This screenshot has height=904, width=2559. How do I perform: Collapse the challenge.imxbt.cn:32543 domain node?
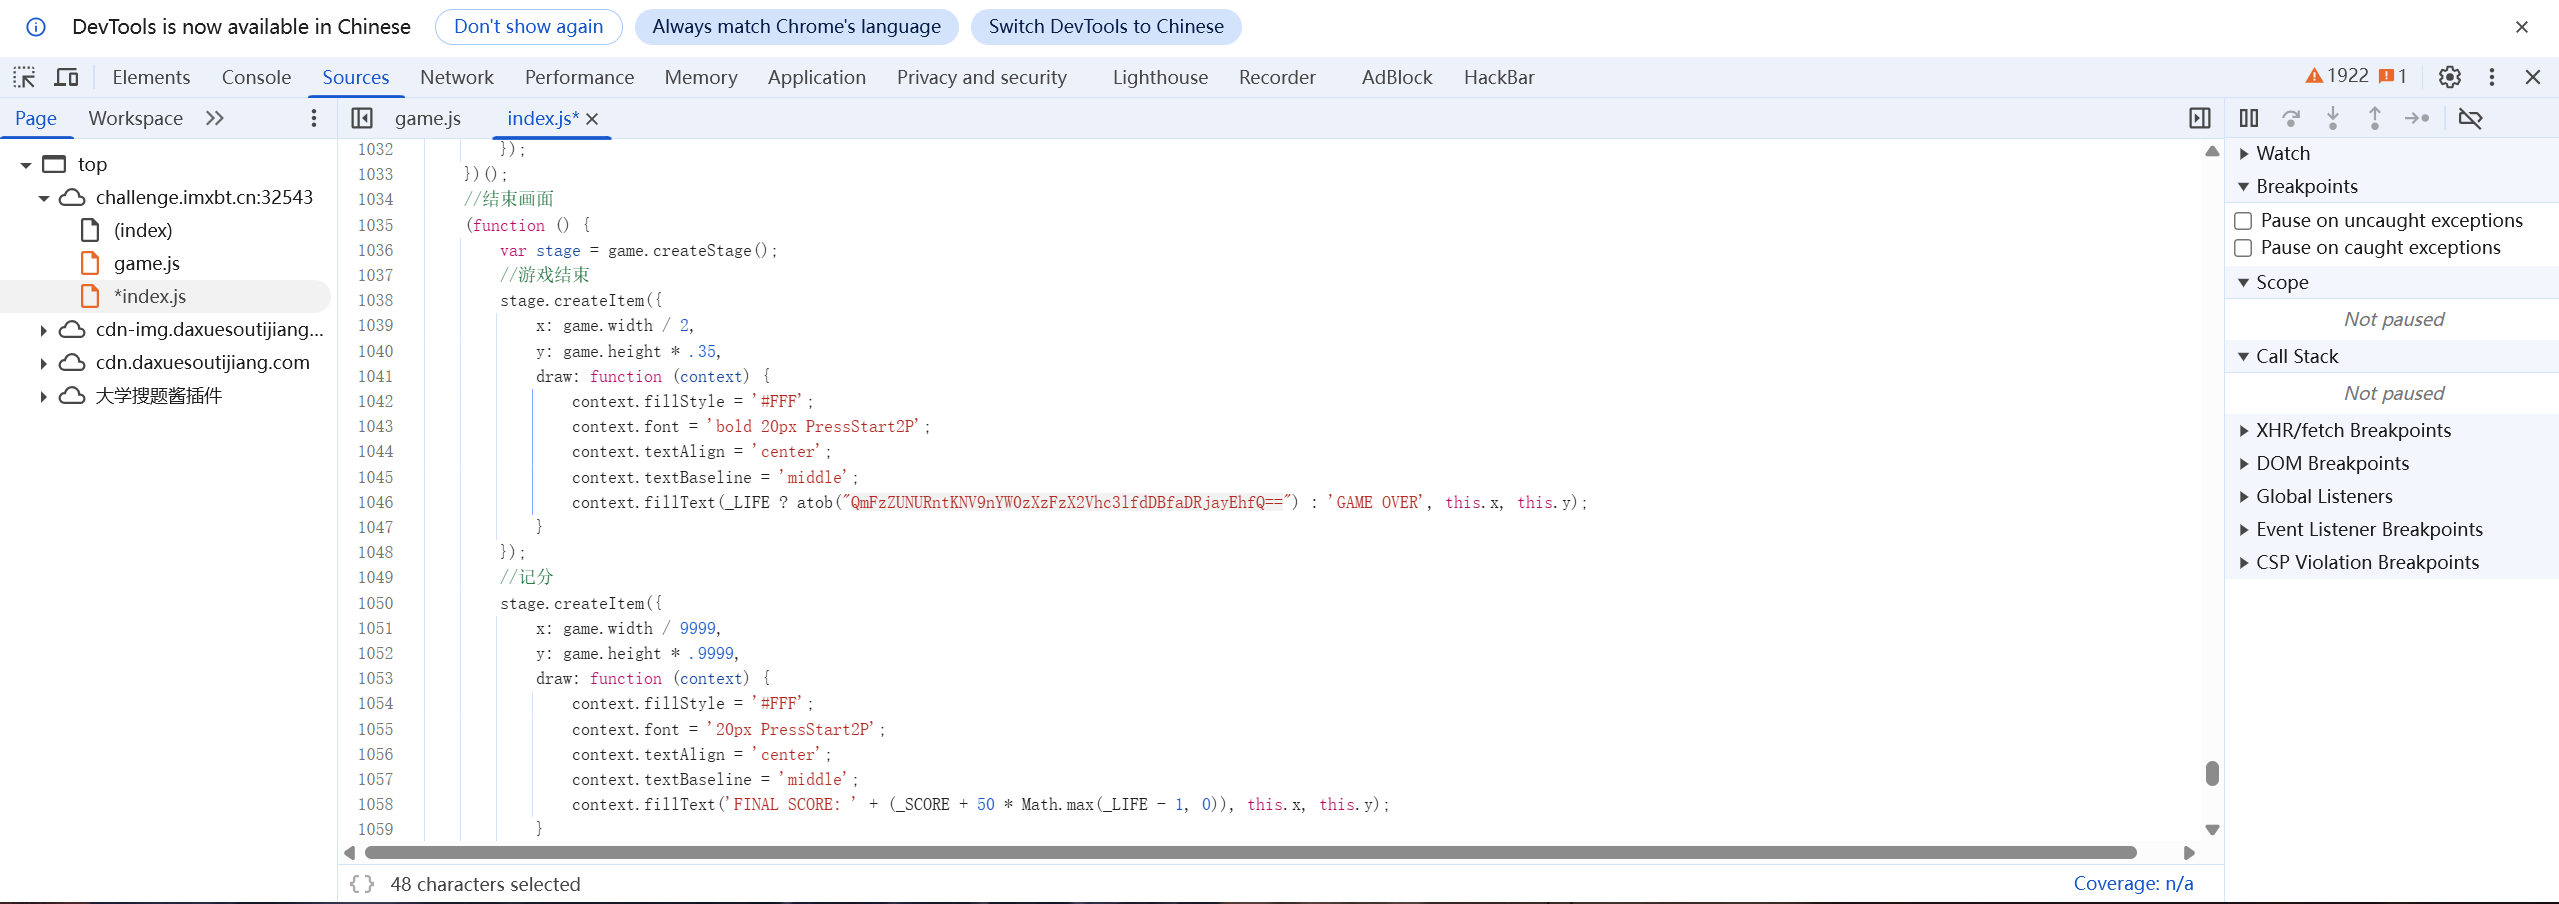pyautogui.click(x=44, y=198)
